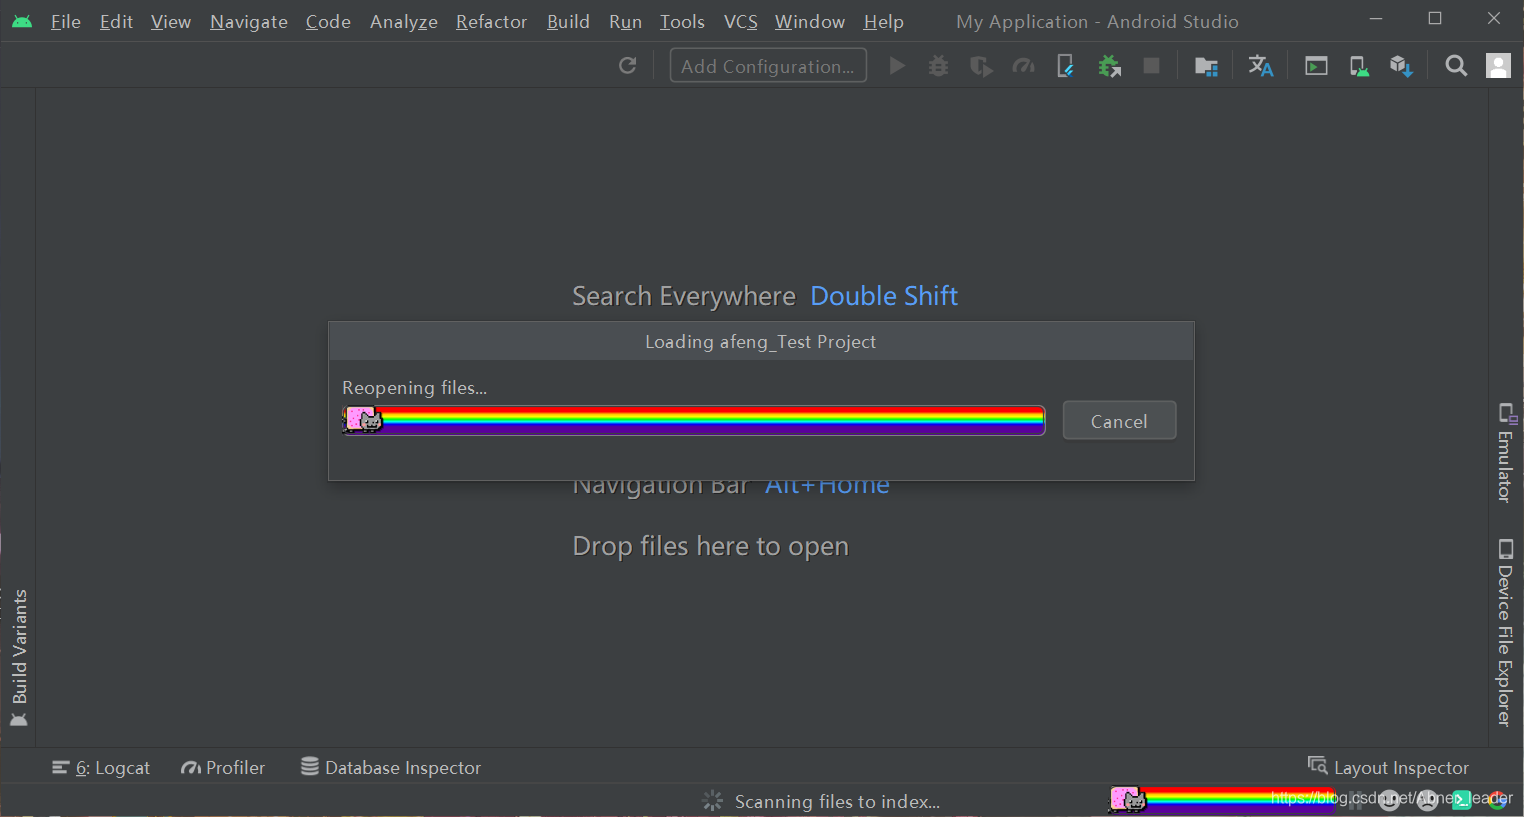Open the Tools menu

682,21
